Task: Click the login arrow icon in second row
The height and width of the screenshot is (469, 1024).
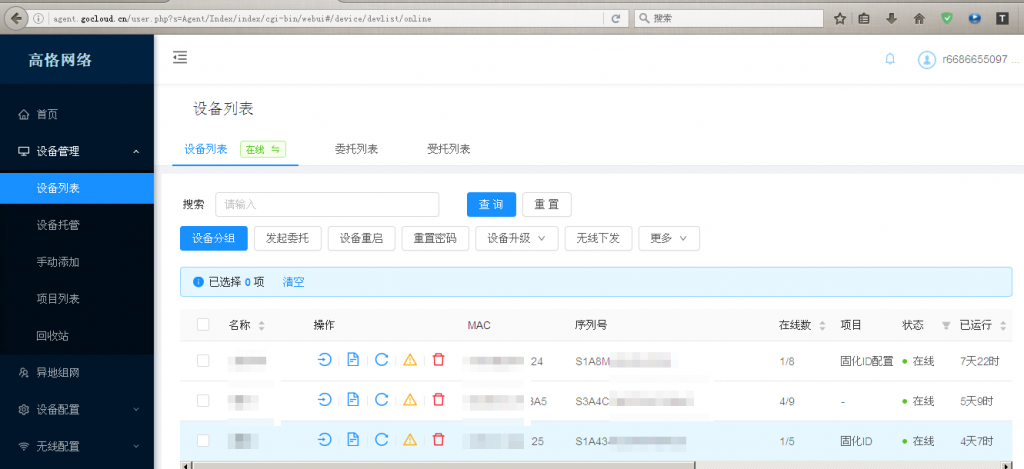Action: tap(325, 400)
